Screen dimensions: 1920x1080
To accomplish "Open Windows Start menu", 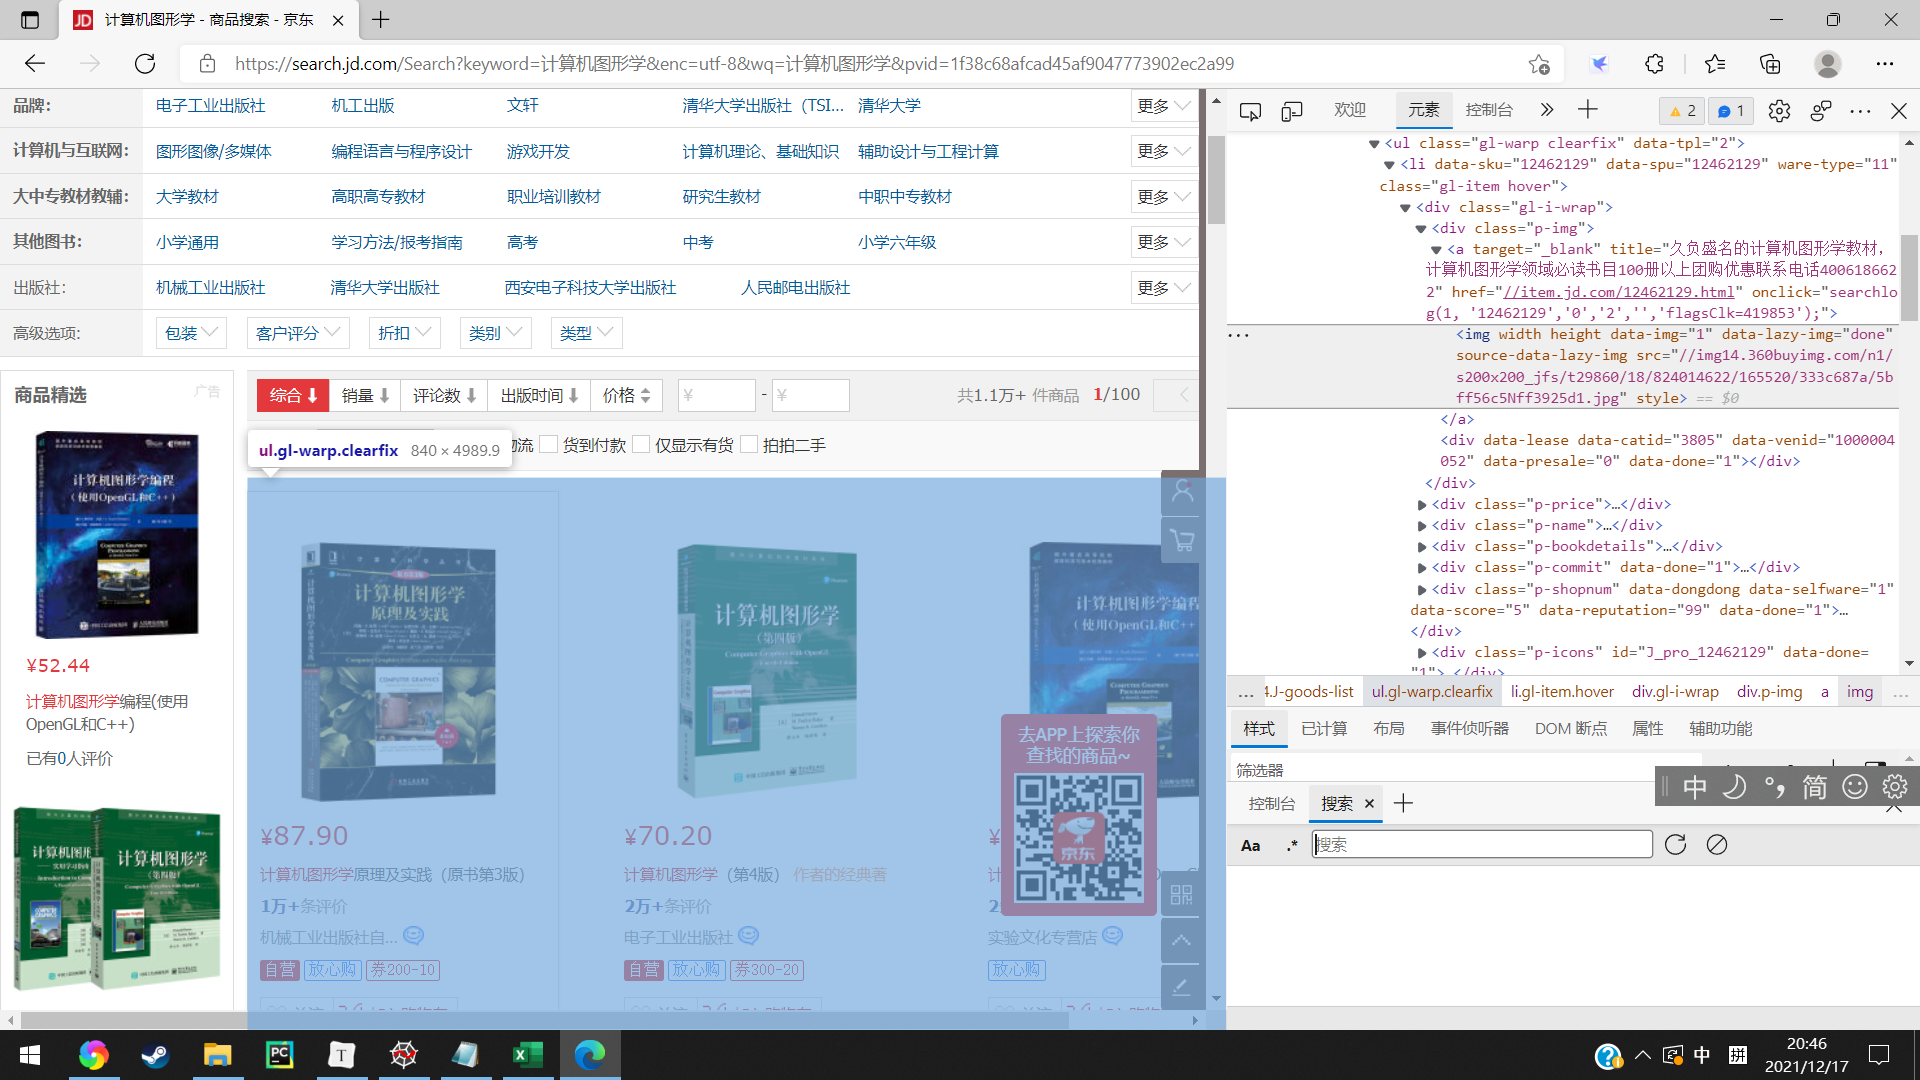I will pyautogui.click(x=30, y=1055).
